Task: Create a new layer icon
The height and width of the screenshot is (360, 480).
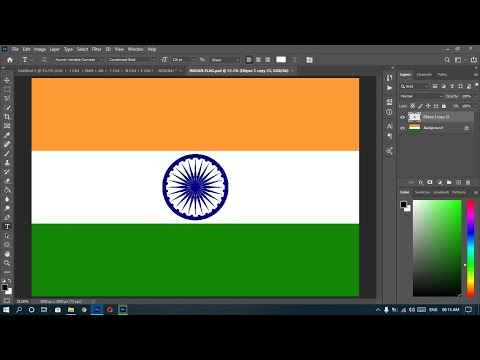Action: click(459, 182)
